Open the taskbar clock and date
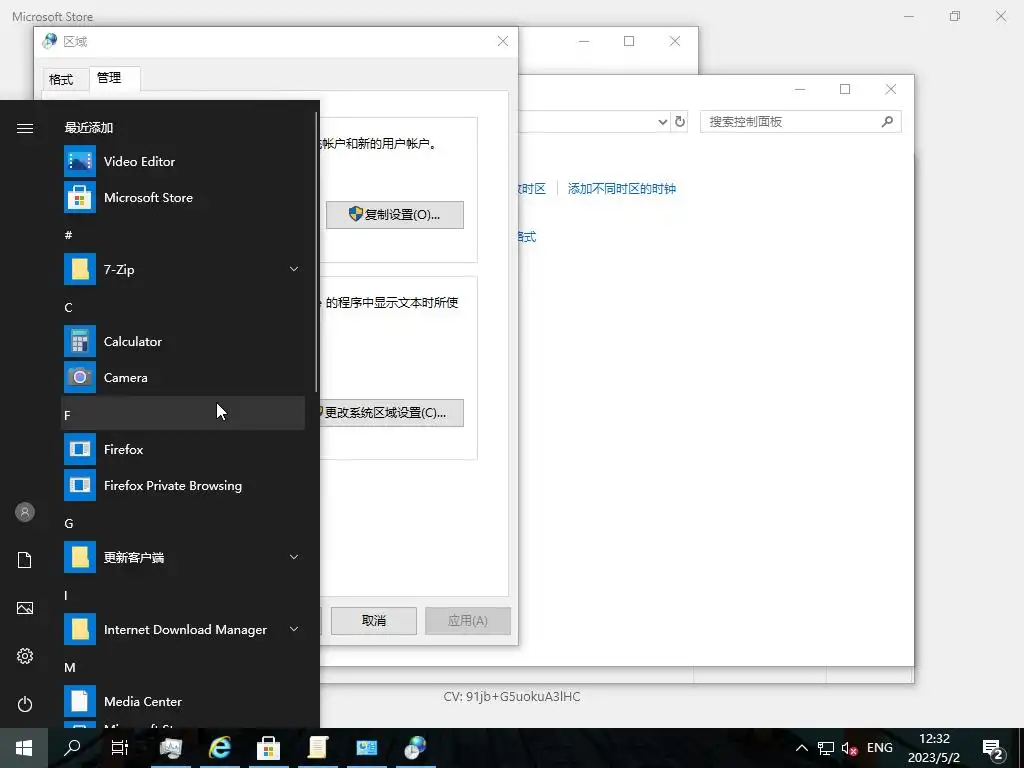The width and height of the screenshot is (1024, 768). [934, 748]
